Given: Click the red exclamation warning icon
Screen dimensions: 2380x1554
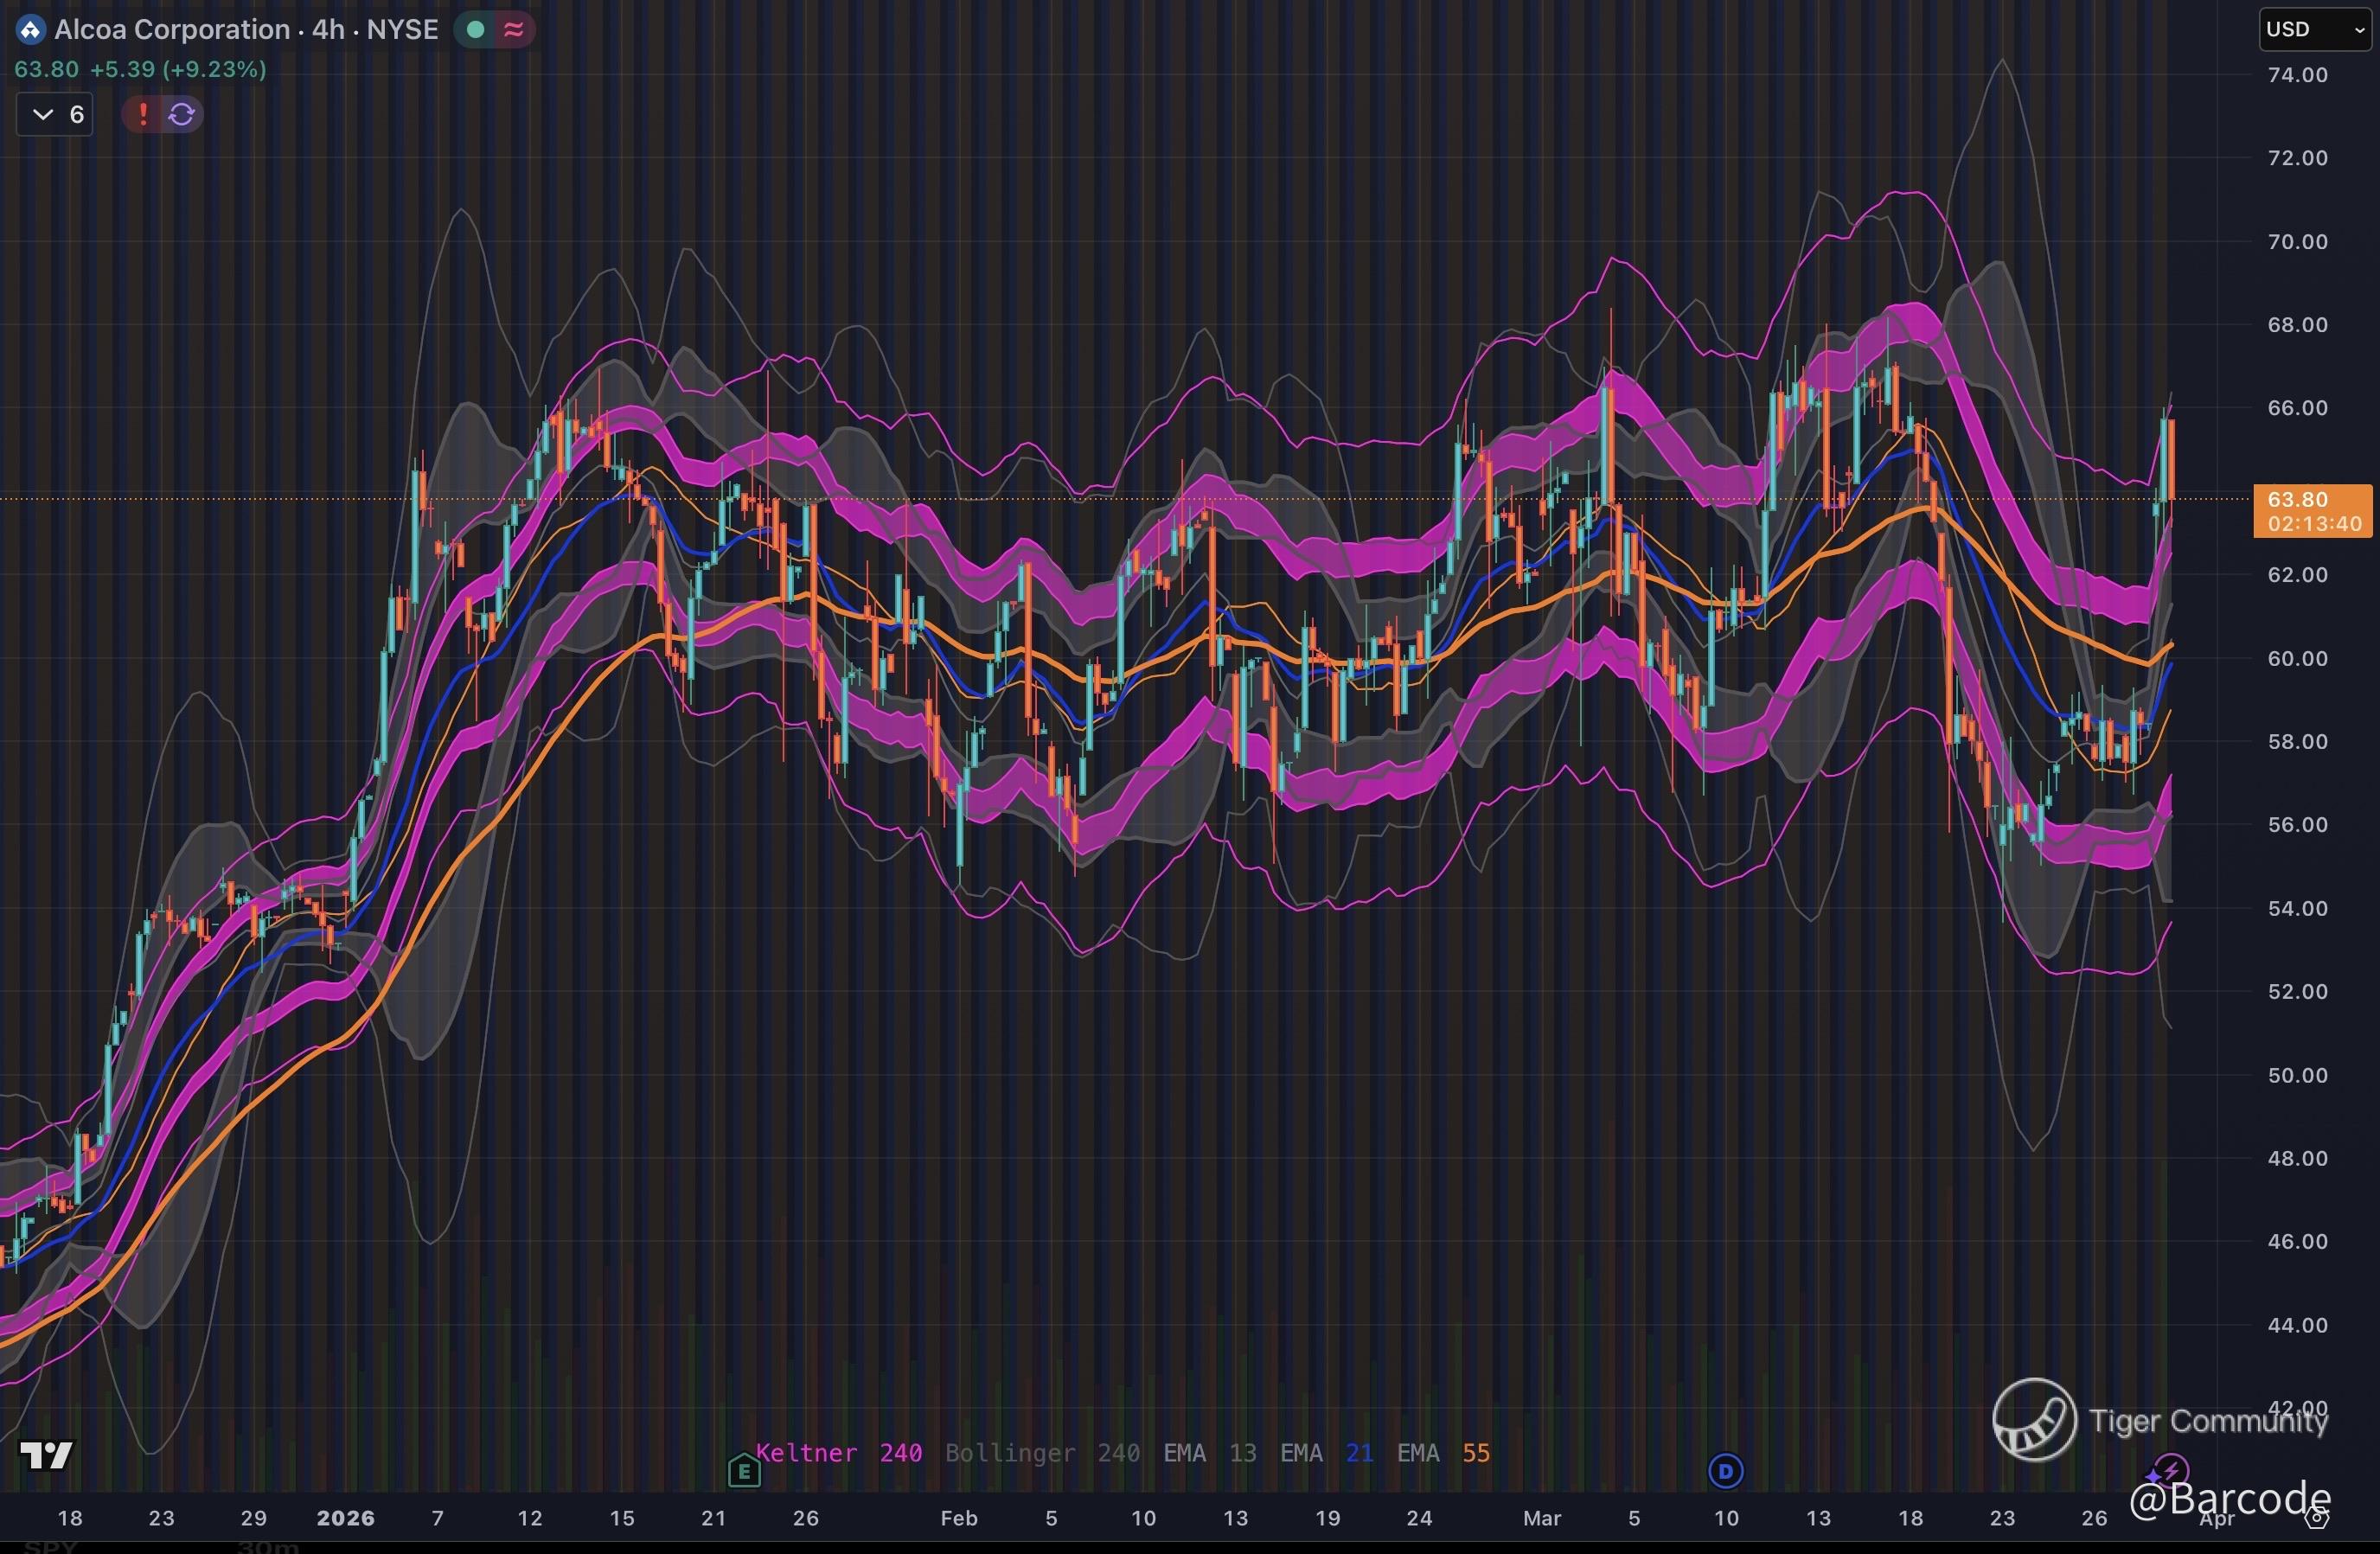Looking at the screenshot, I should tap(143, 114).
